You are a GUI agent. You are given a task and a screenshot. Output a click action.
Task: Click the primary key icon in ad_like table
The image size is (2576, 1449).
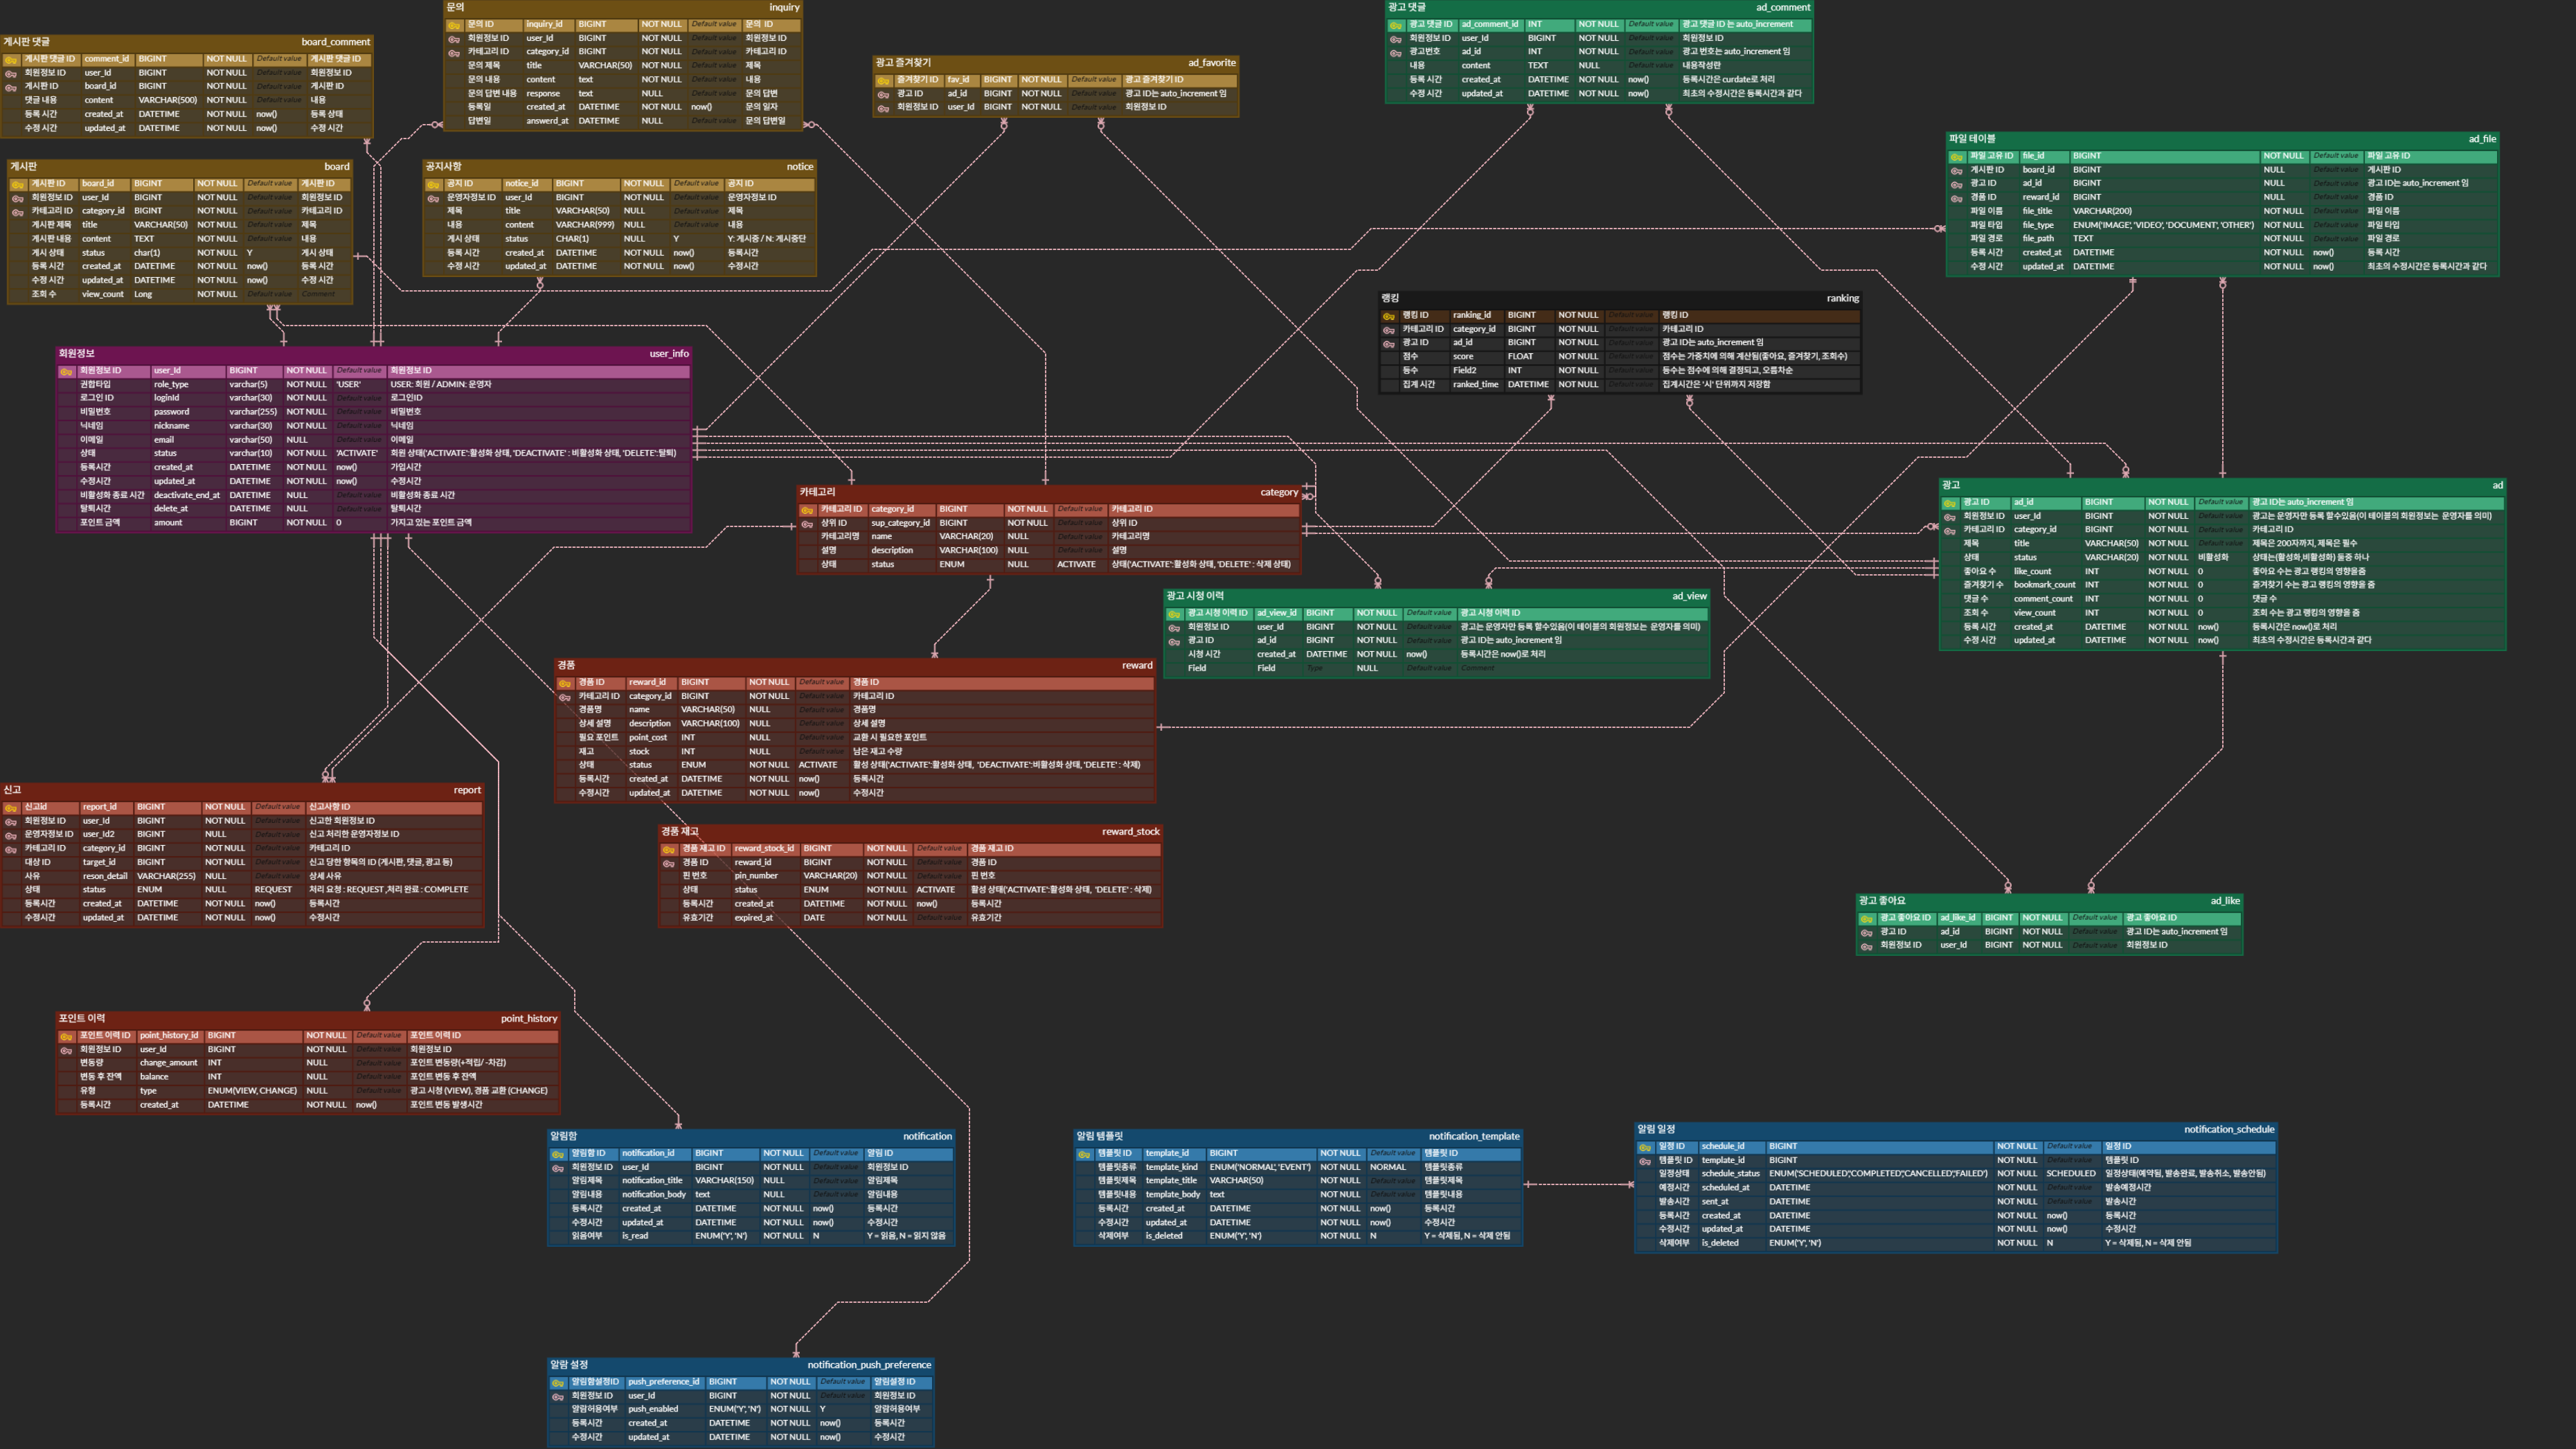point(1866,918)
